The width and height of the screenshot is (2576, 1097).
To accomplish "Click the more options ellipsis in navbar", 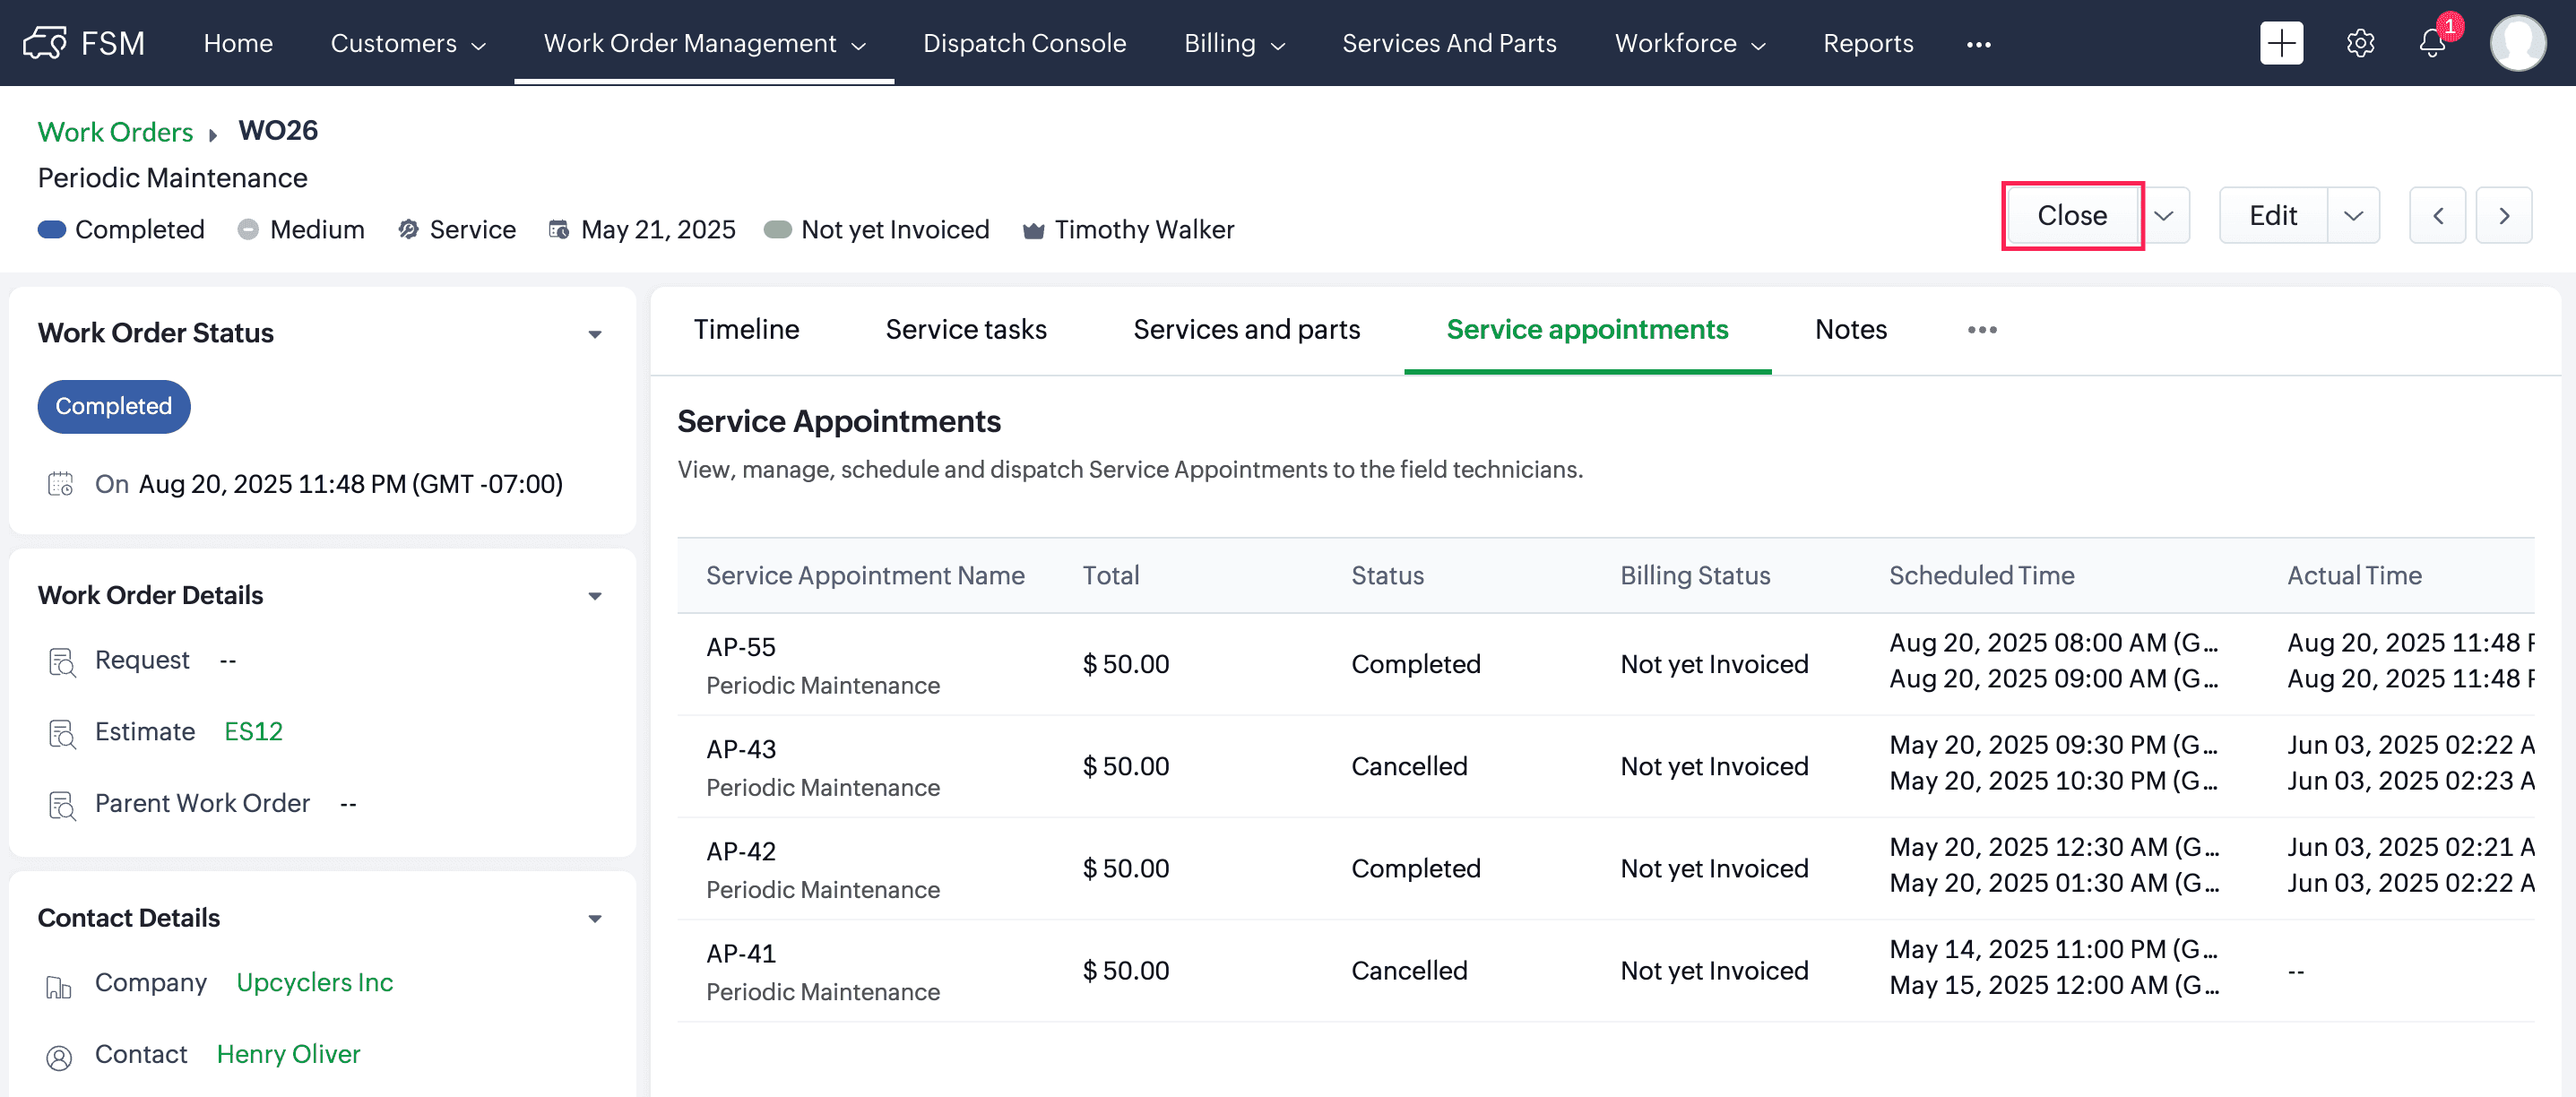I will (x=1978, y=44).
